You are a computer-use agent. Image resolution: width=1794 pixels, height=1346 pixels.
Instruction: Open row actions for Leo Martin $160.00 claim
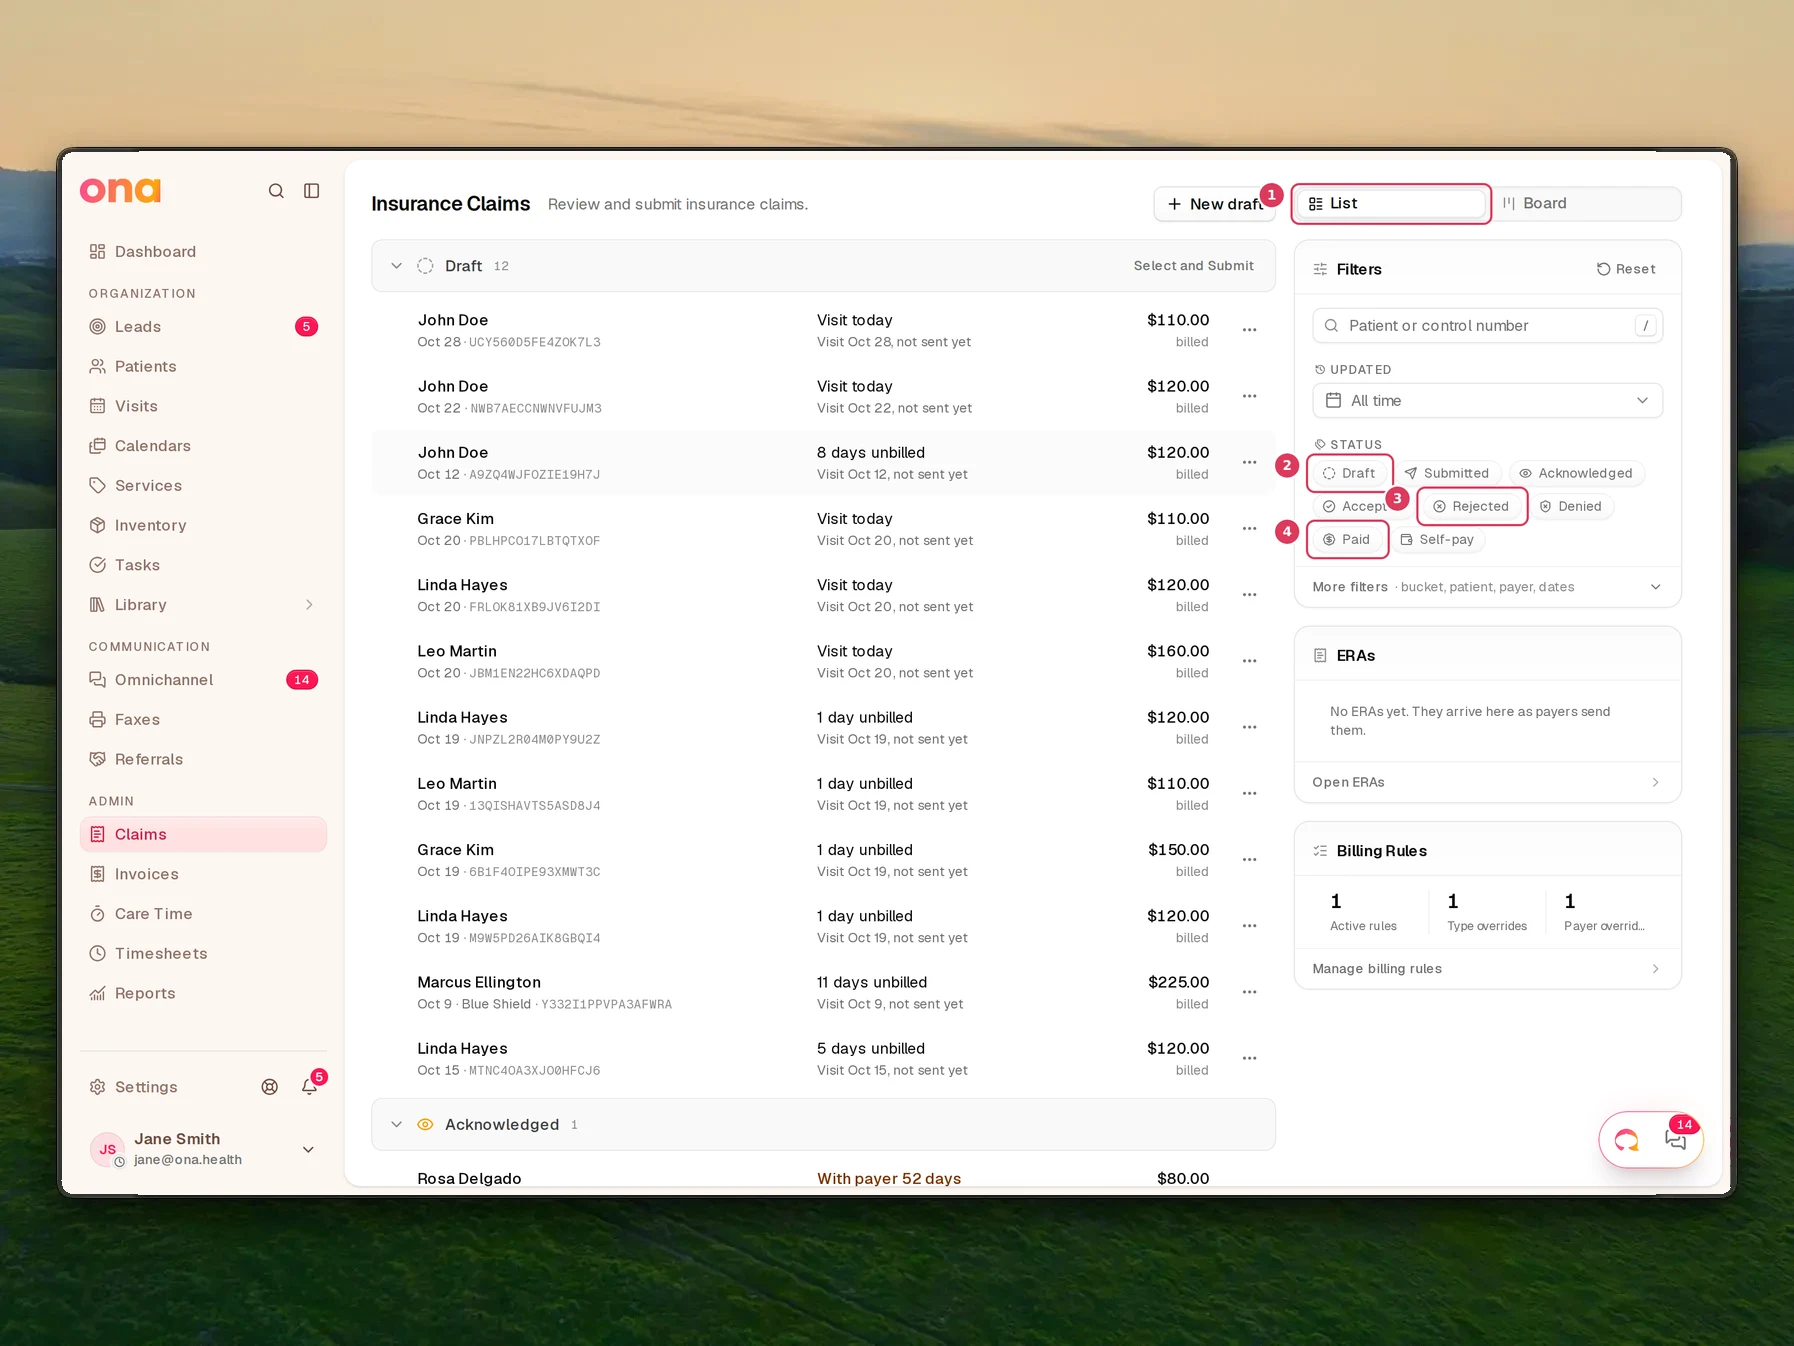[x=1250, y=661]
